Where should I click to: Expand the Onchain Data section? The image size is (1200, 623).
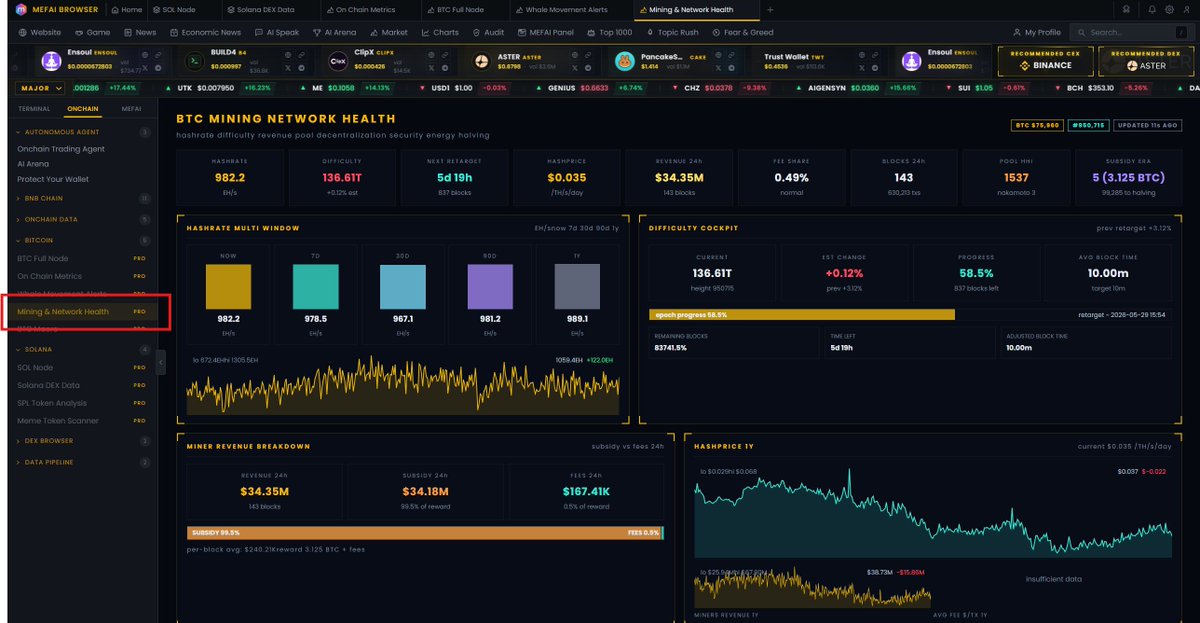click(x=82, y=219)
